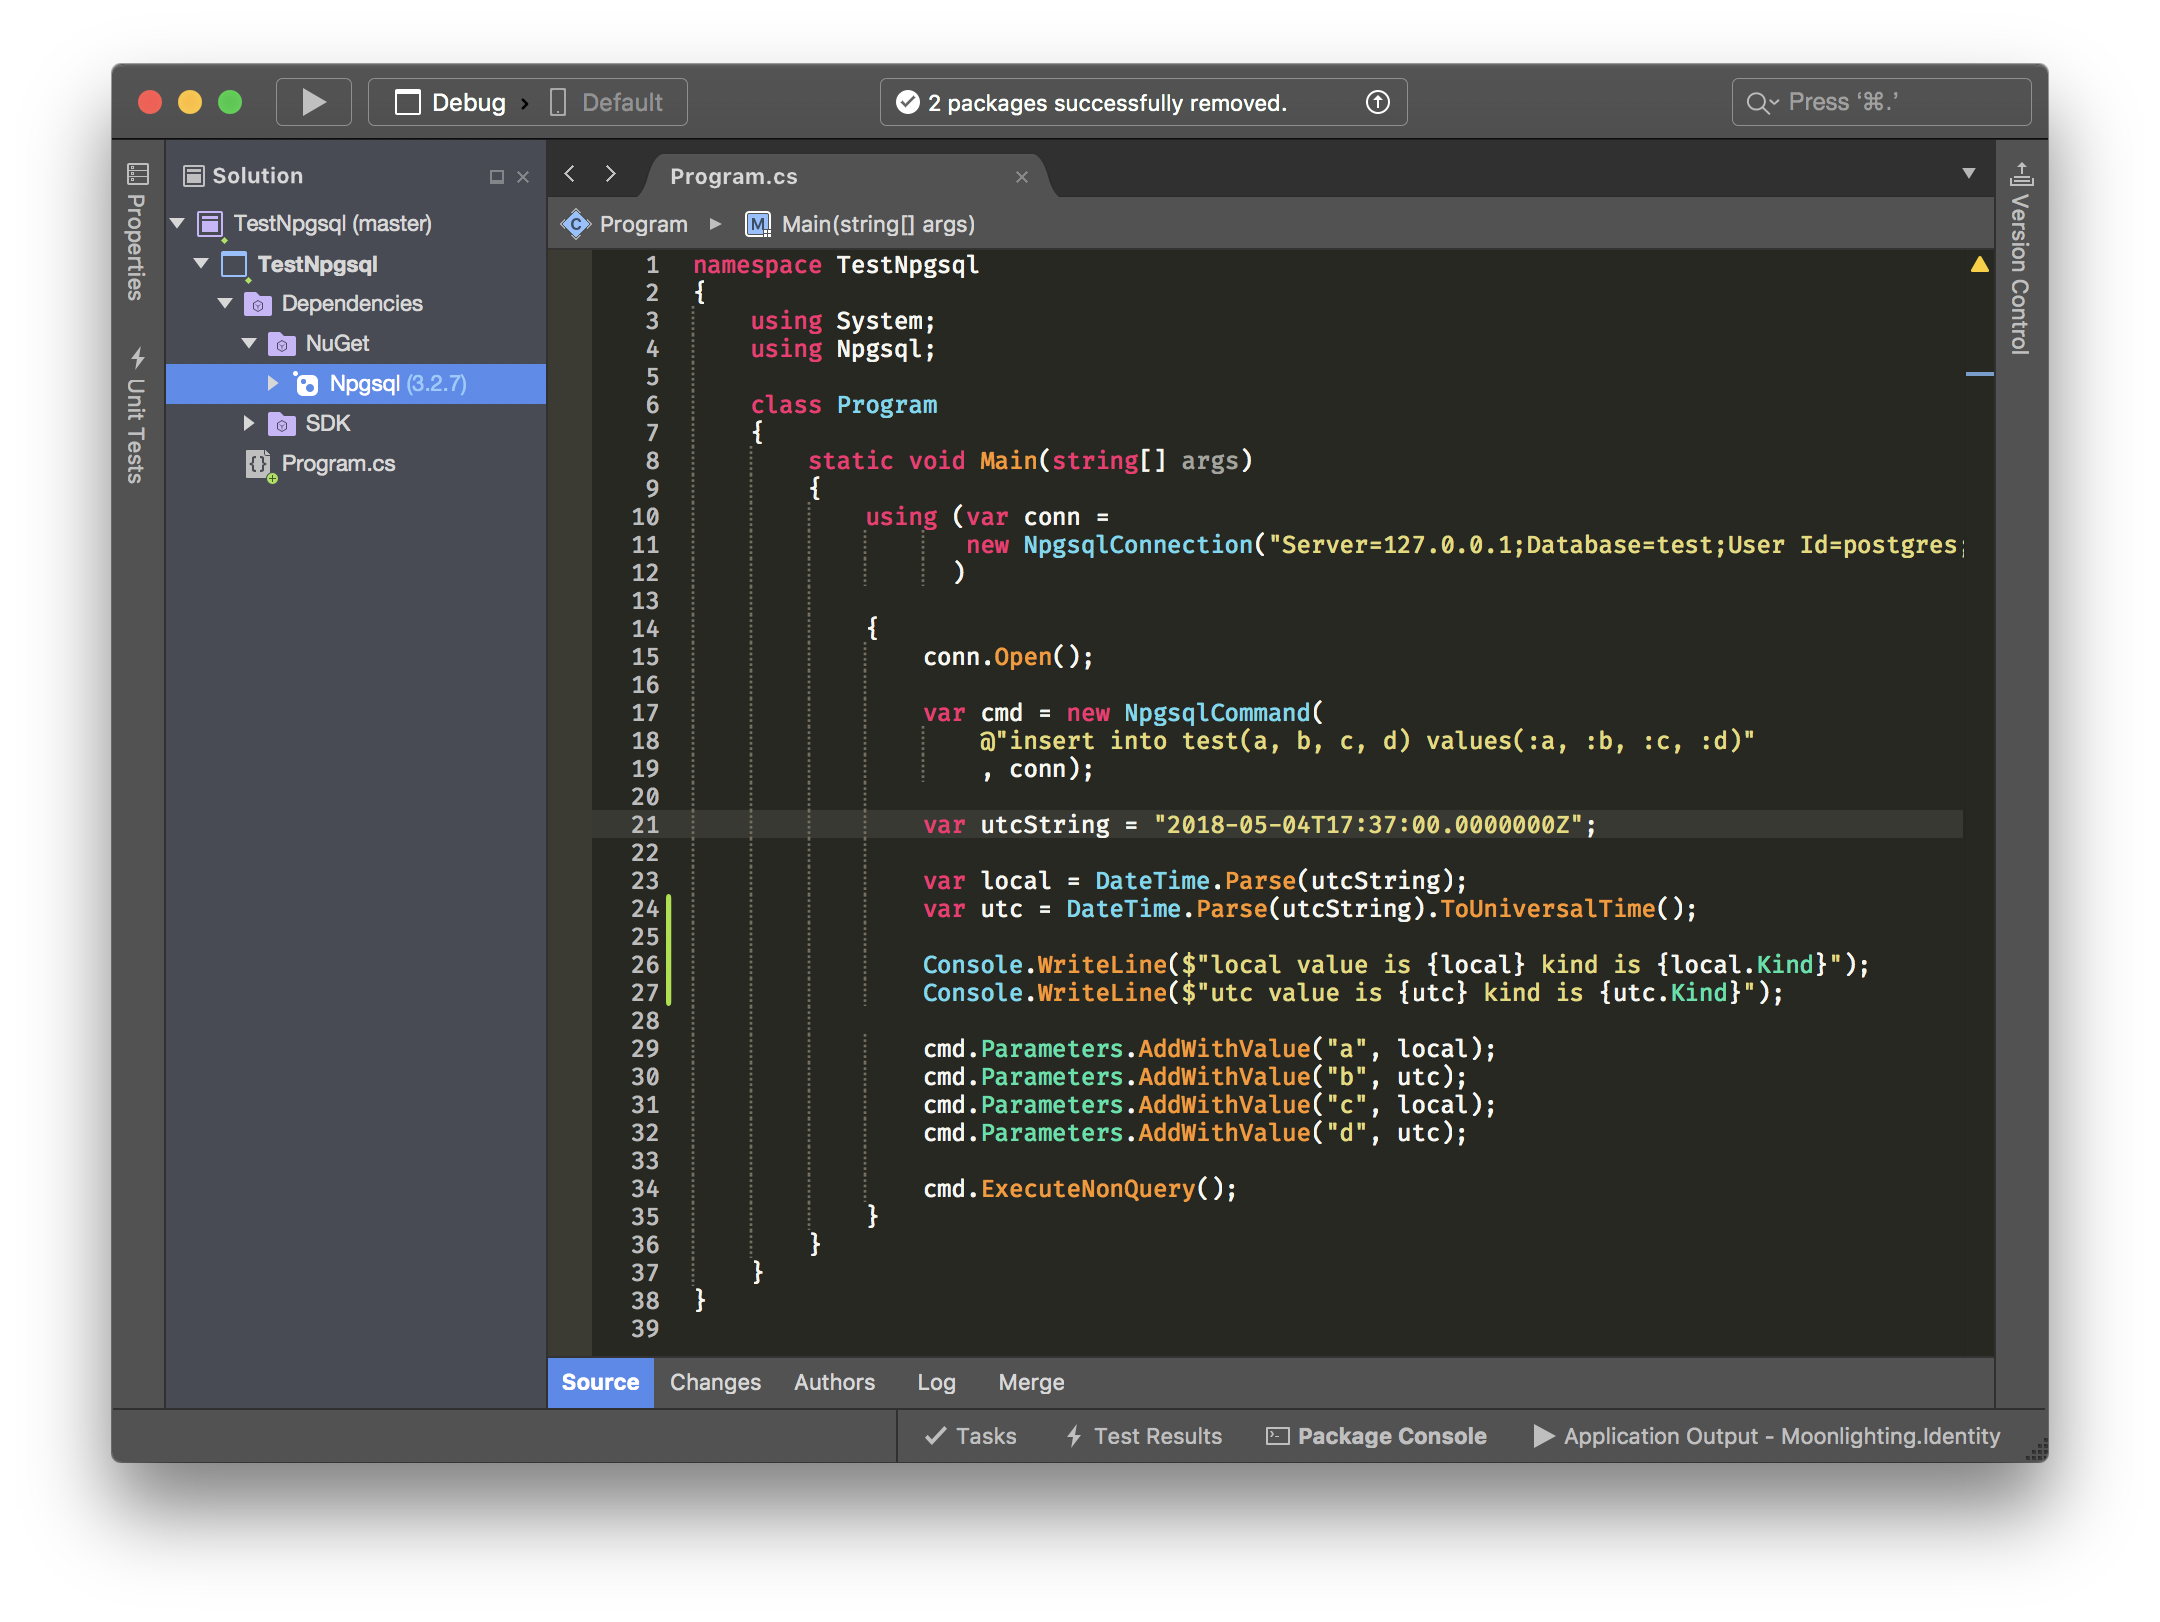Switch to the Changes tab

tap(714, 1382)
